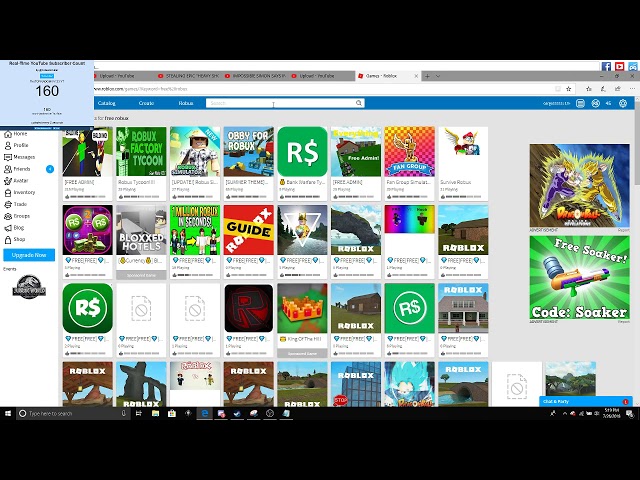Expand the tab preview chevron beside new tab
The width and height of the screenshot is (640, 480).
click(x=438, y=76)
